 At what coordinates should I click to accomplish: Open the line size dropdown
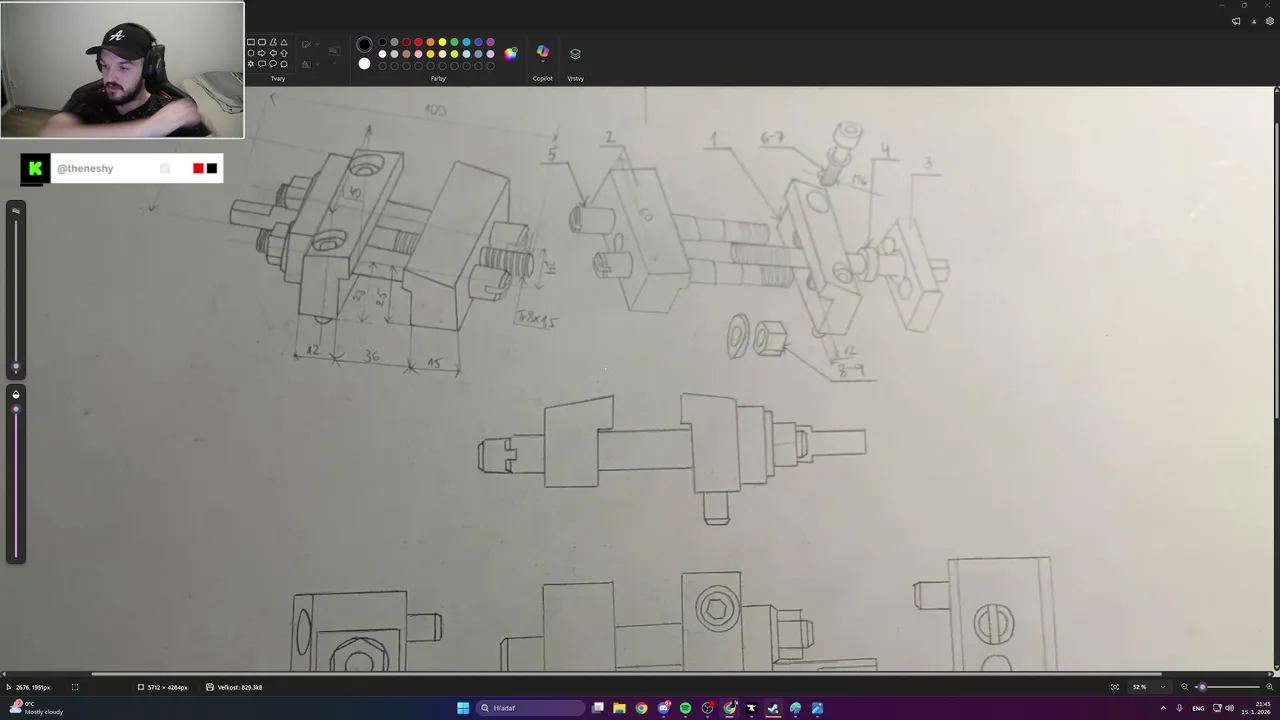click(x=334, y=54)
